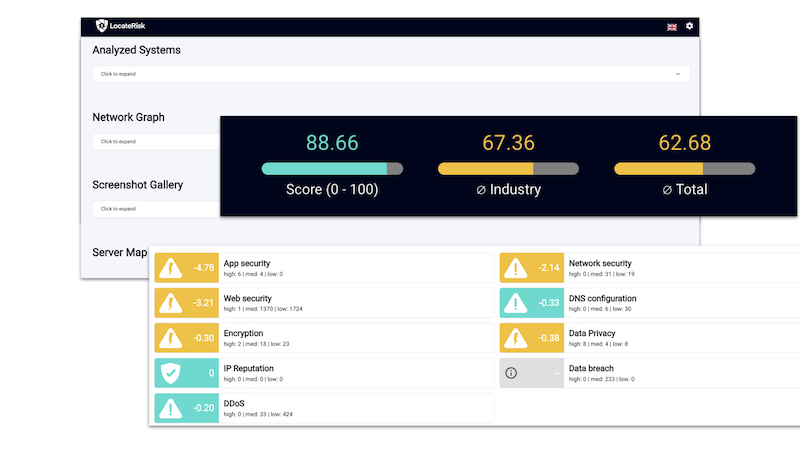
Task: Click the LocateRisk shield logo
Action: click(101, 26)
